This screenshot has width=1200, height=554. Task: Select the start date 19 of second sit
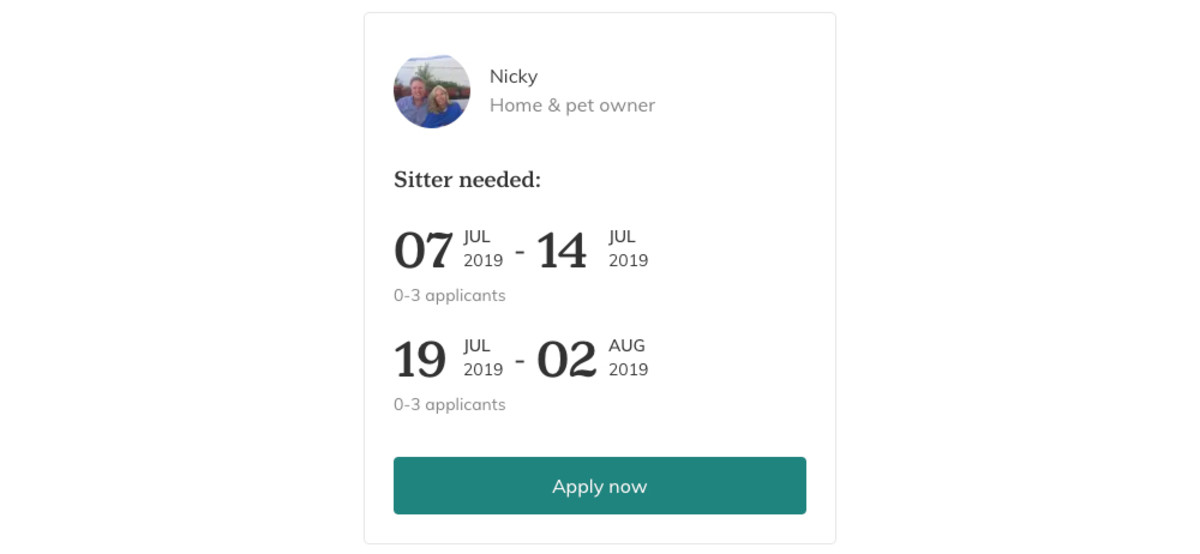click(420, 359)
